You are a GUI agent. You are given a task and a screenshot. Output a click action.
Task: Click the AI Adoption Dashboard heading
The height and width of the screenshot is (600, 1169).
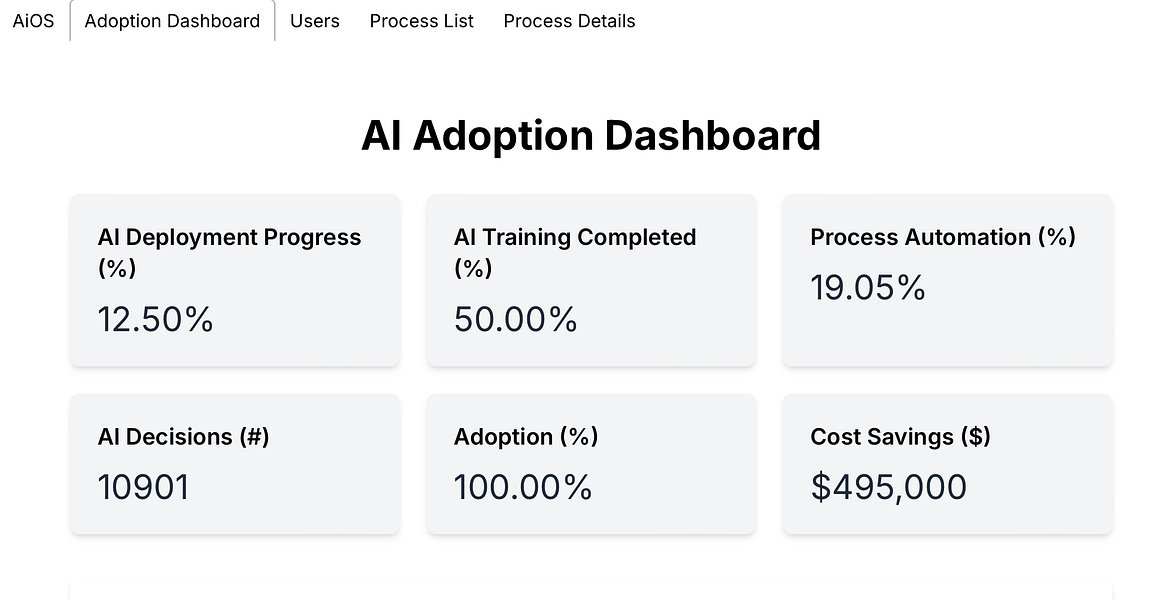click(591, 136)
